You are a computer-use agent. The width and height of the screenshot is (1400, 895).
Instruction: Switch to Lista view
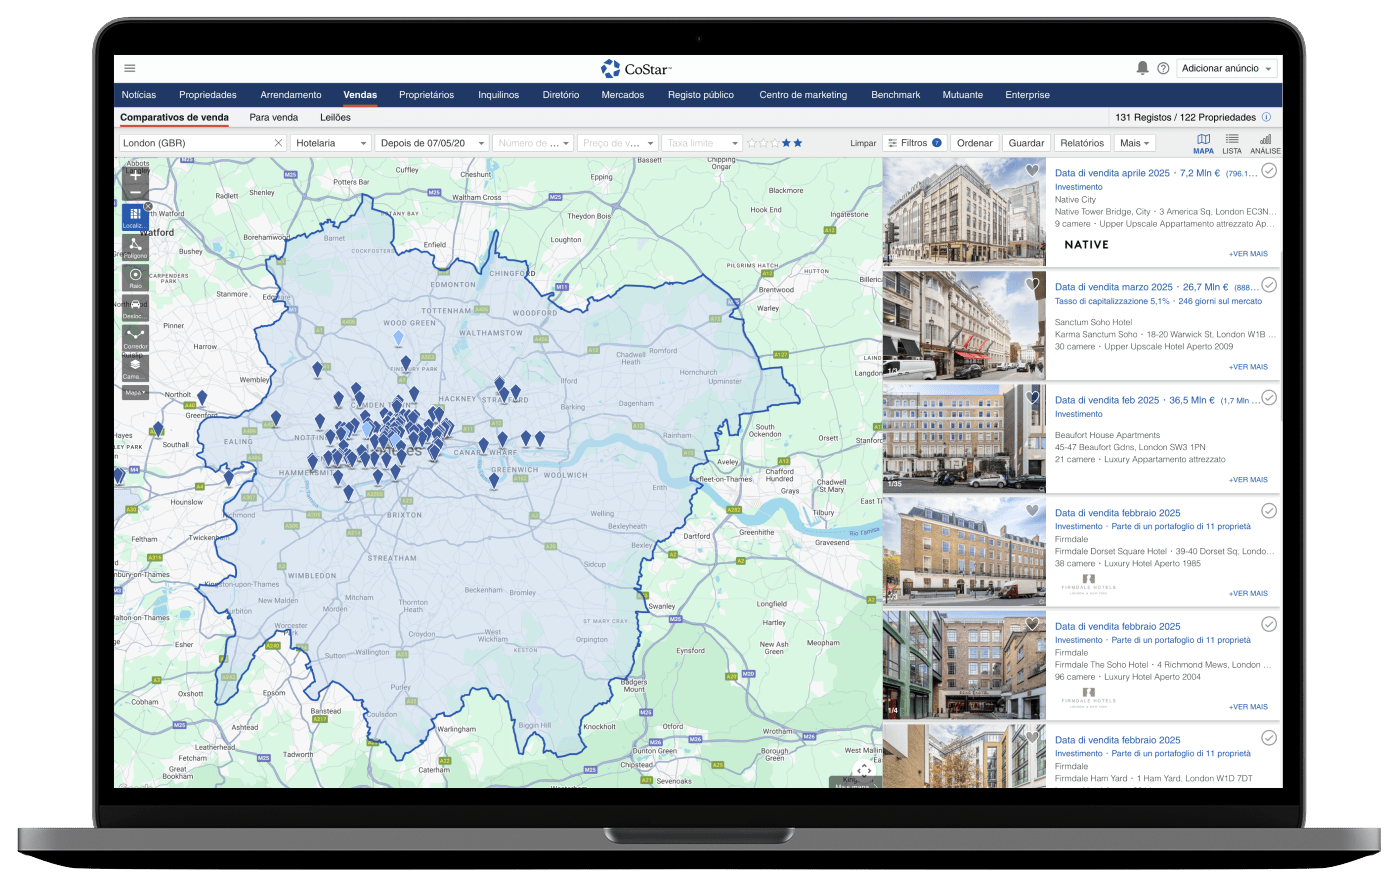click(1232, 143)
